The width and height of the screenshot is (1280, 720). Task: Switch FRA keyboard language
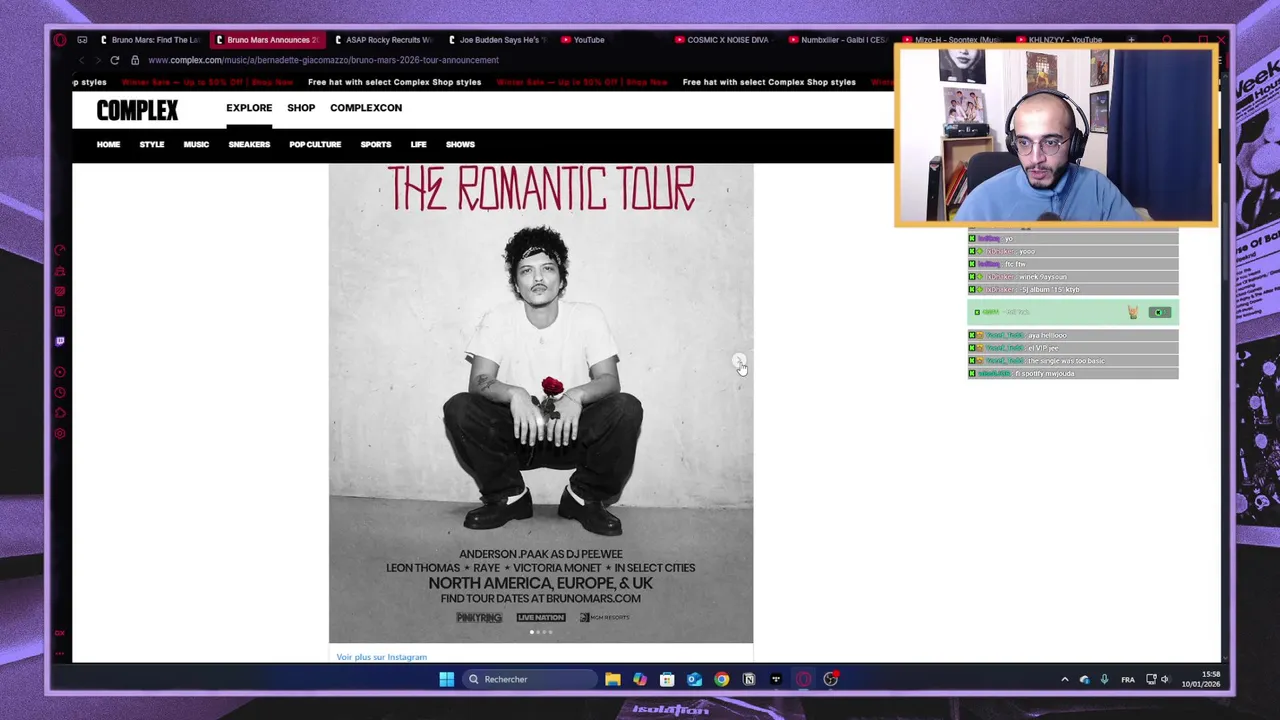[1128, 680]
